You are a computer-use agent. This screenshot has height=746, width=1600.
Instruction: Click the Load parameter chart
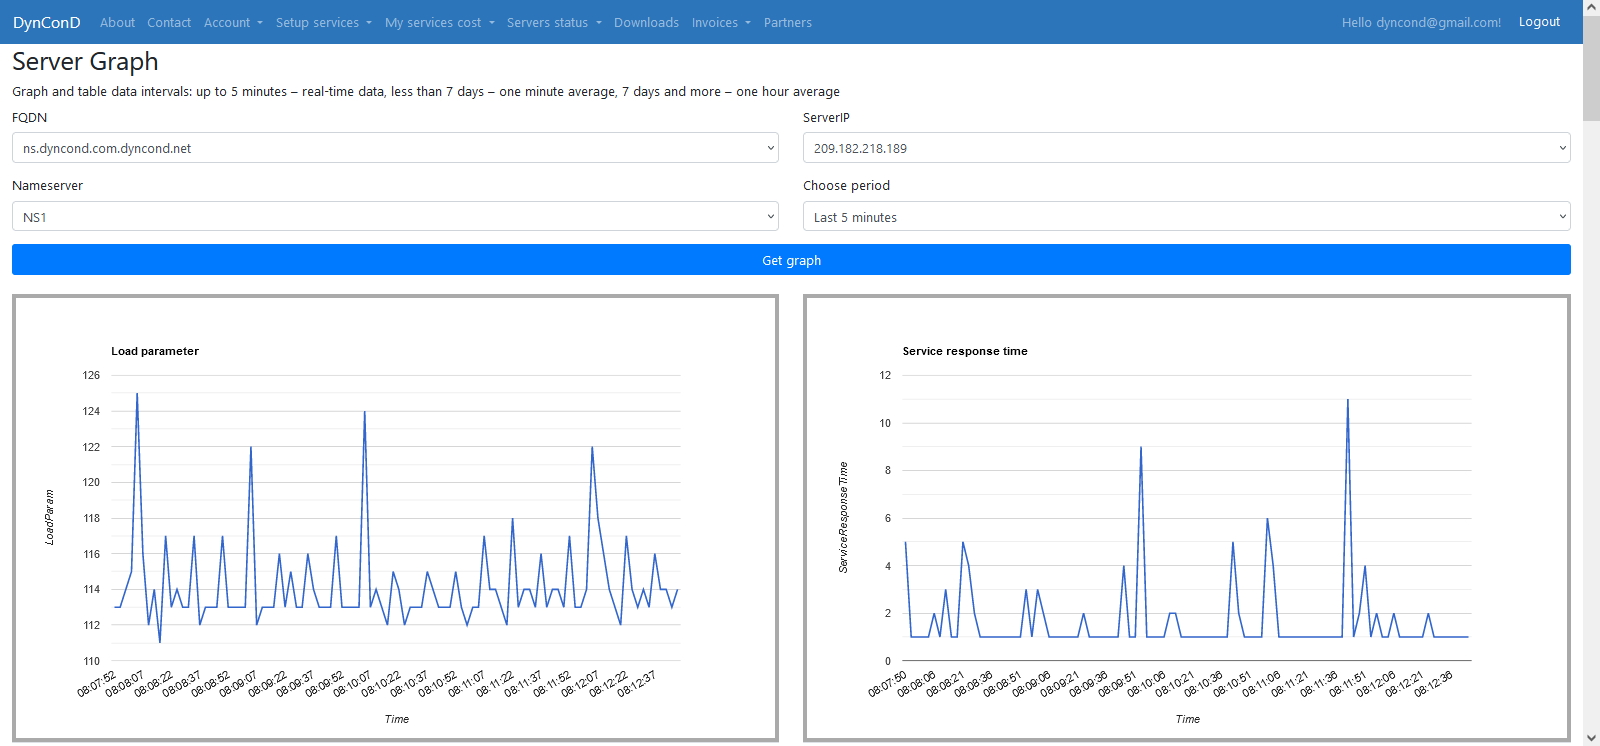pyautogui.click(x=395, y=518)
